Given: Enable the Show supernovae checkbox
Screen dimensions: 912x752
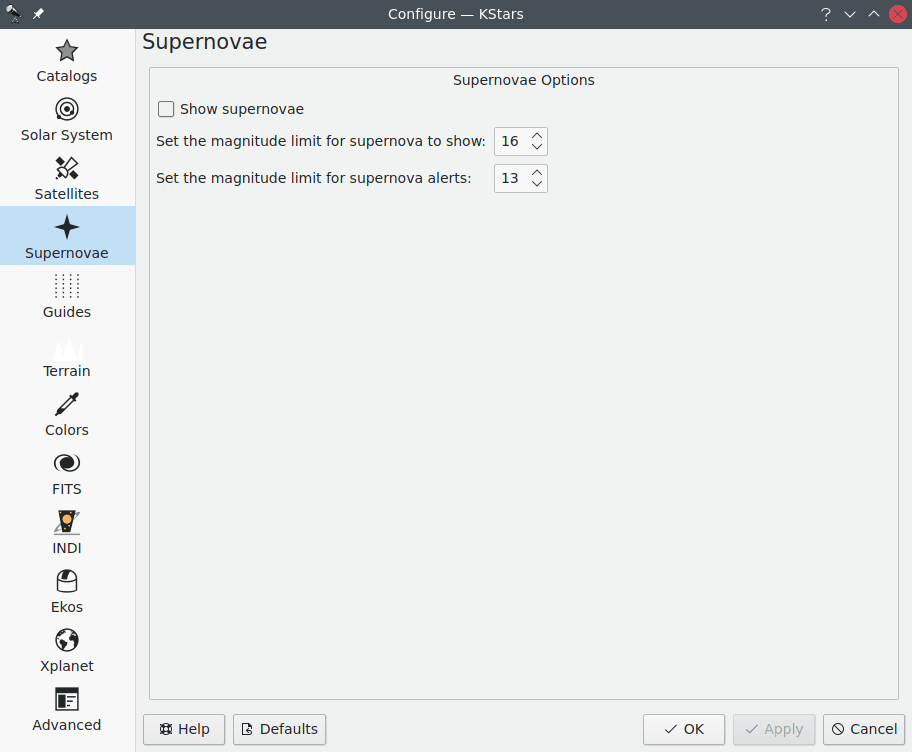Looking at the screenshot, I should (165, 109).
